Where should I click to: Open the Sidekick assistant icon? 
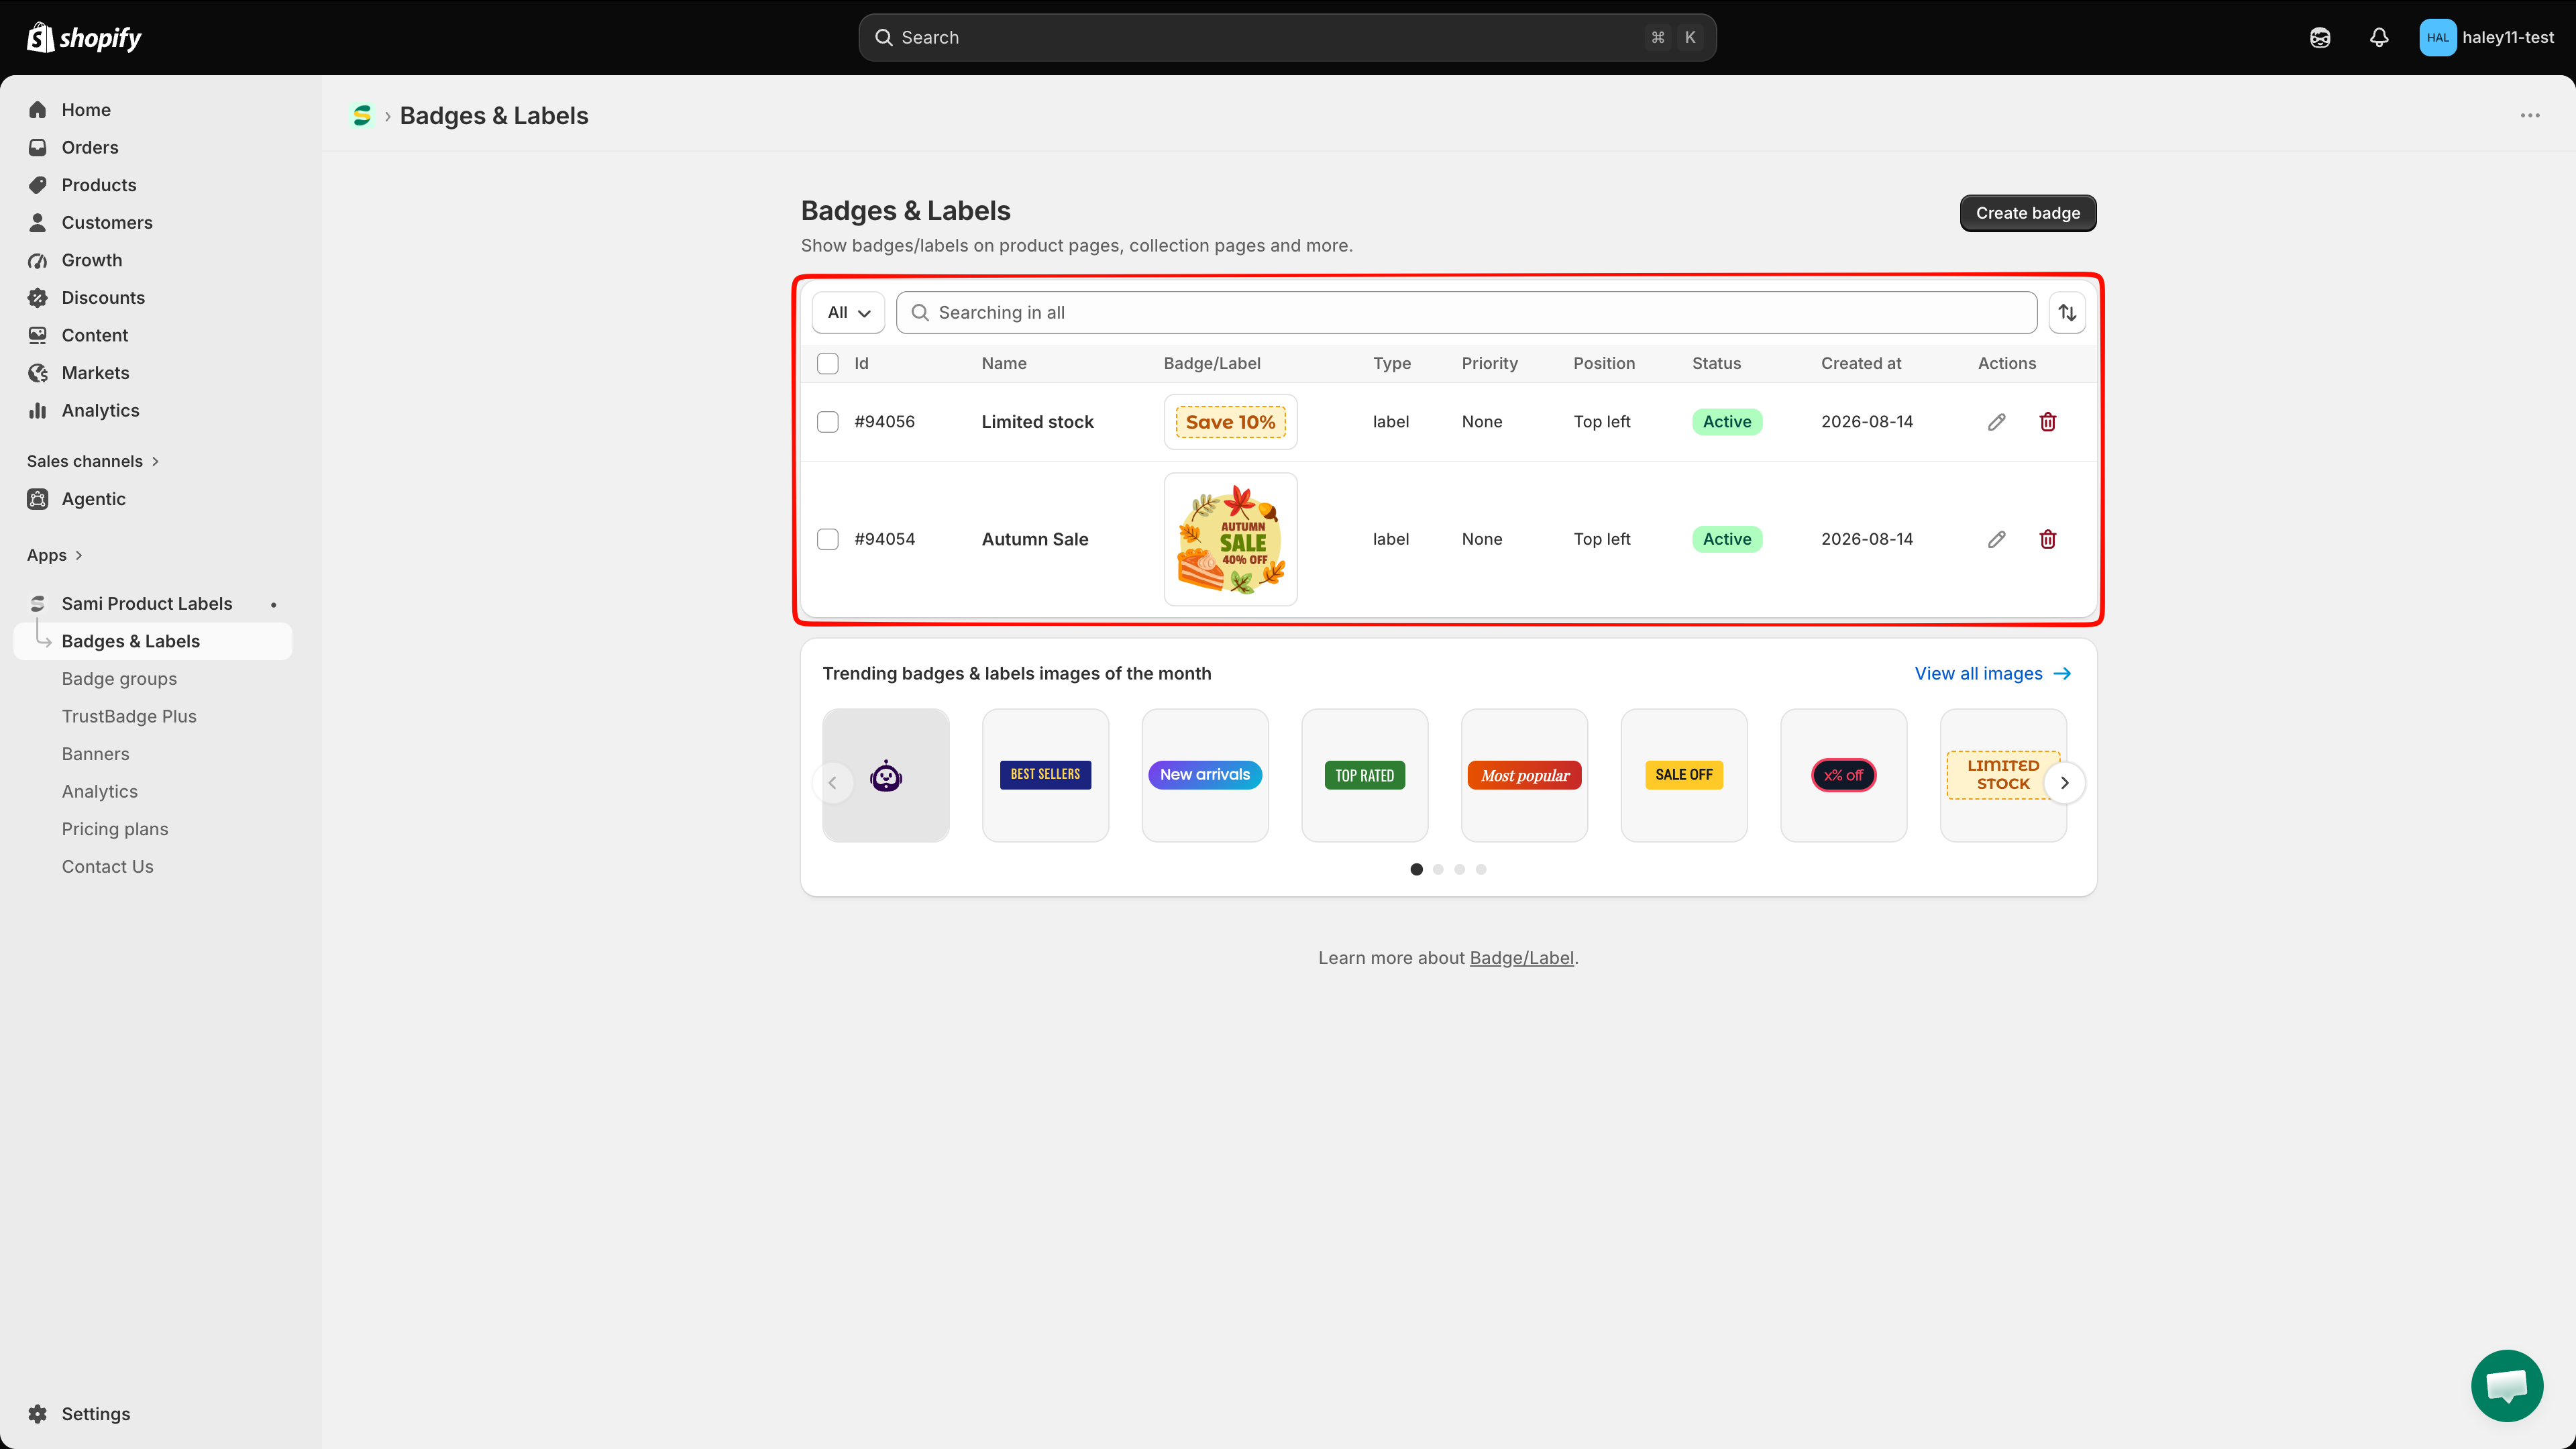tap(2320, 38)
